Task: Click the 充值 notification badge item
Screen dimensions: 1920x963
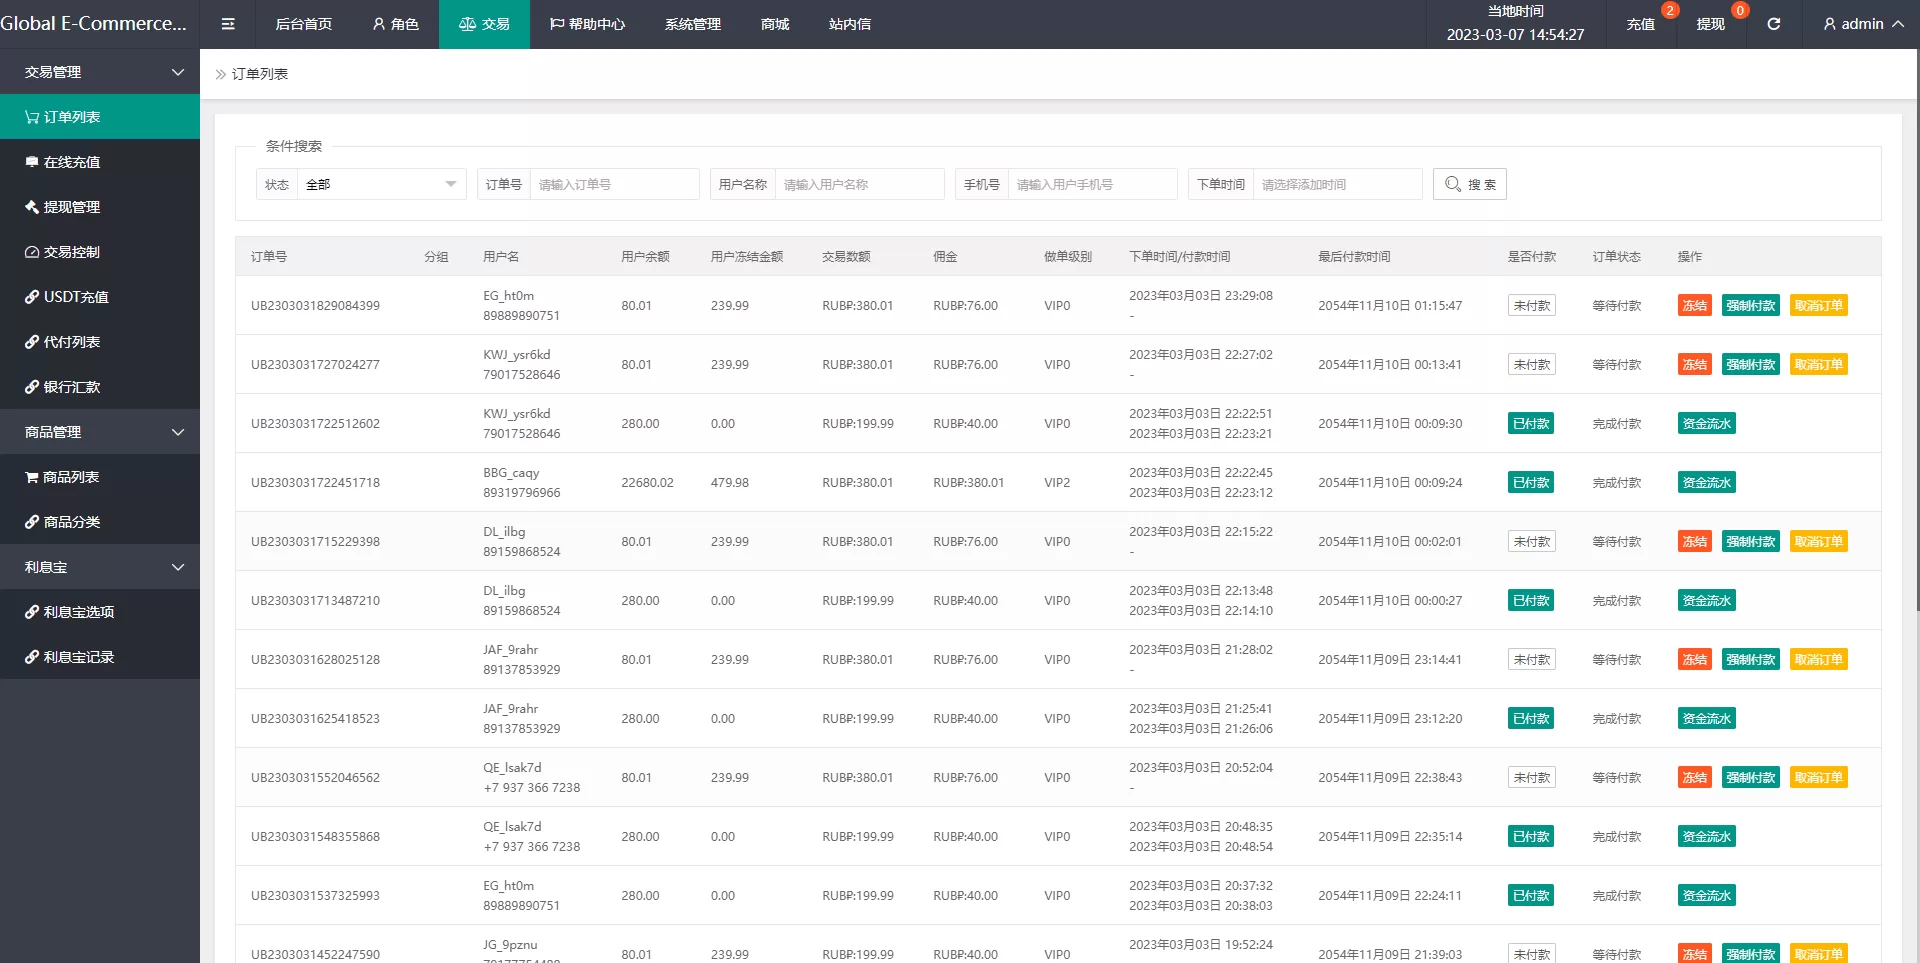Action: coord(1641,24)
